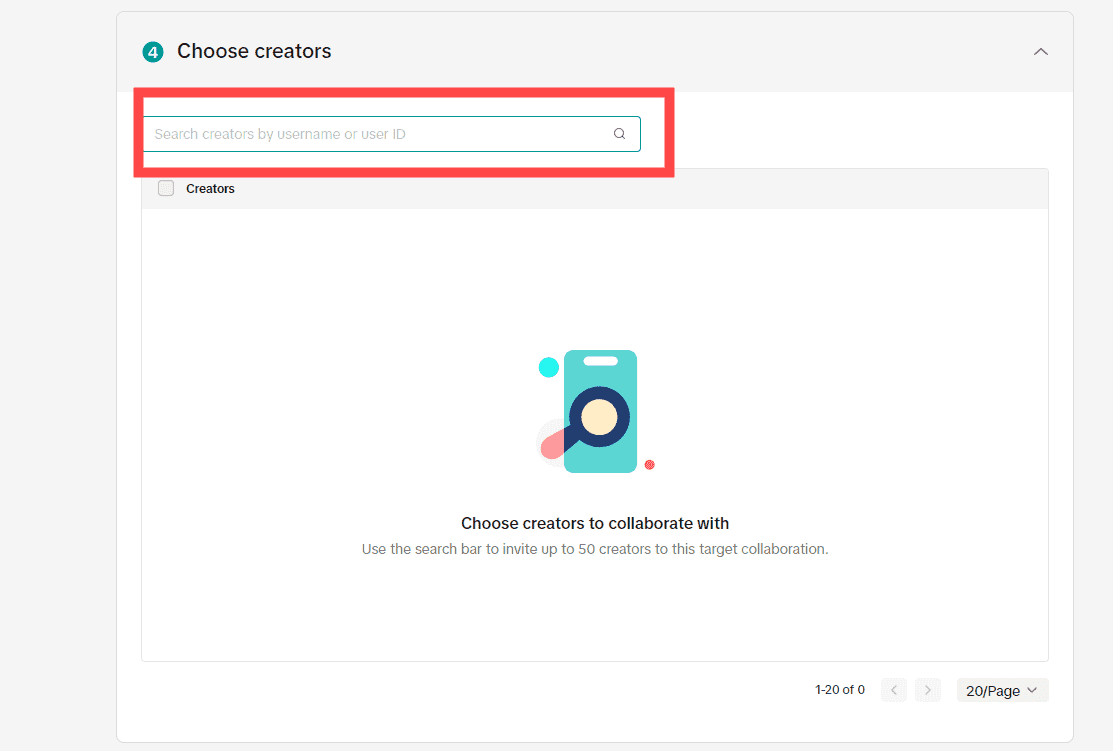This screenshot has width=1113, height=751.
Task: Click the "Choose creators to collaborate with" heading
Action: pos(595,523)
